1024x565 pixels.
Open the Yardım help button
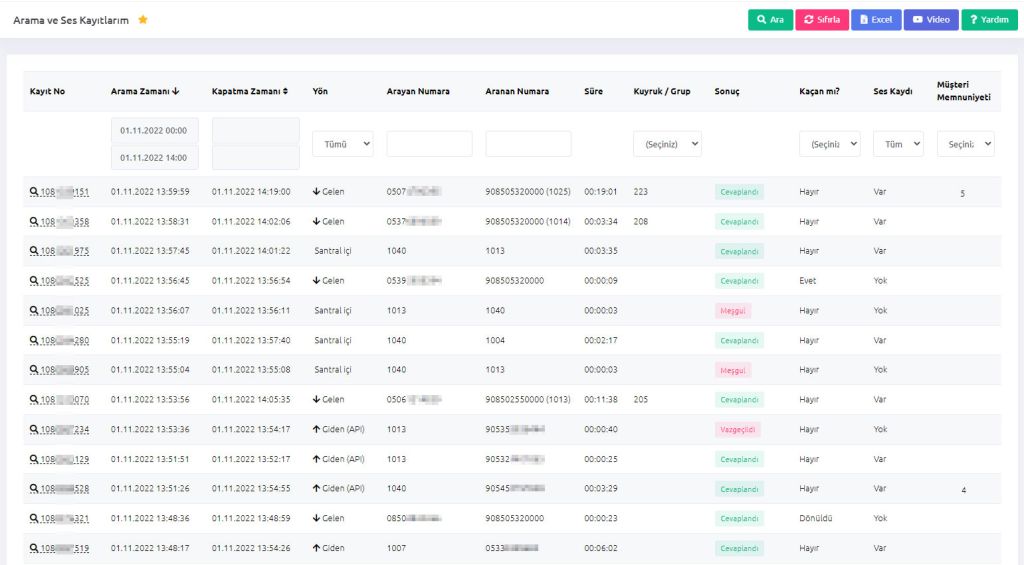tap(989, 20)
